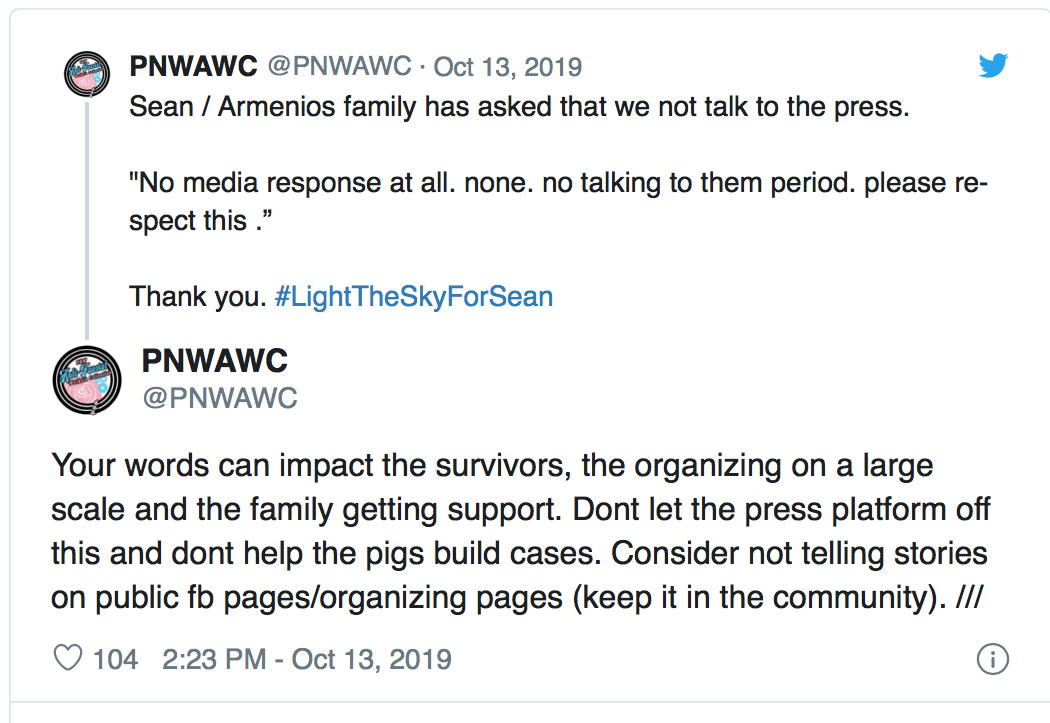
Task: Click the gray @PNWAWC handle beside the date
Action: 340,66
